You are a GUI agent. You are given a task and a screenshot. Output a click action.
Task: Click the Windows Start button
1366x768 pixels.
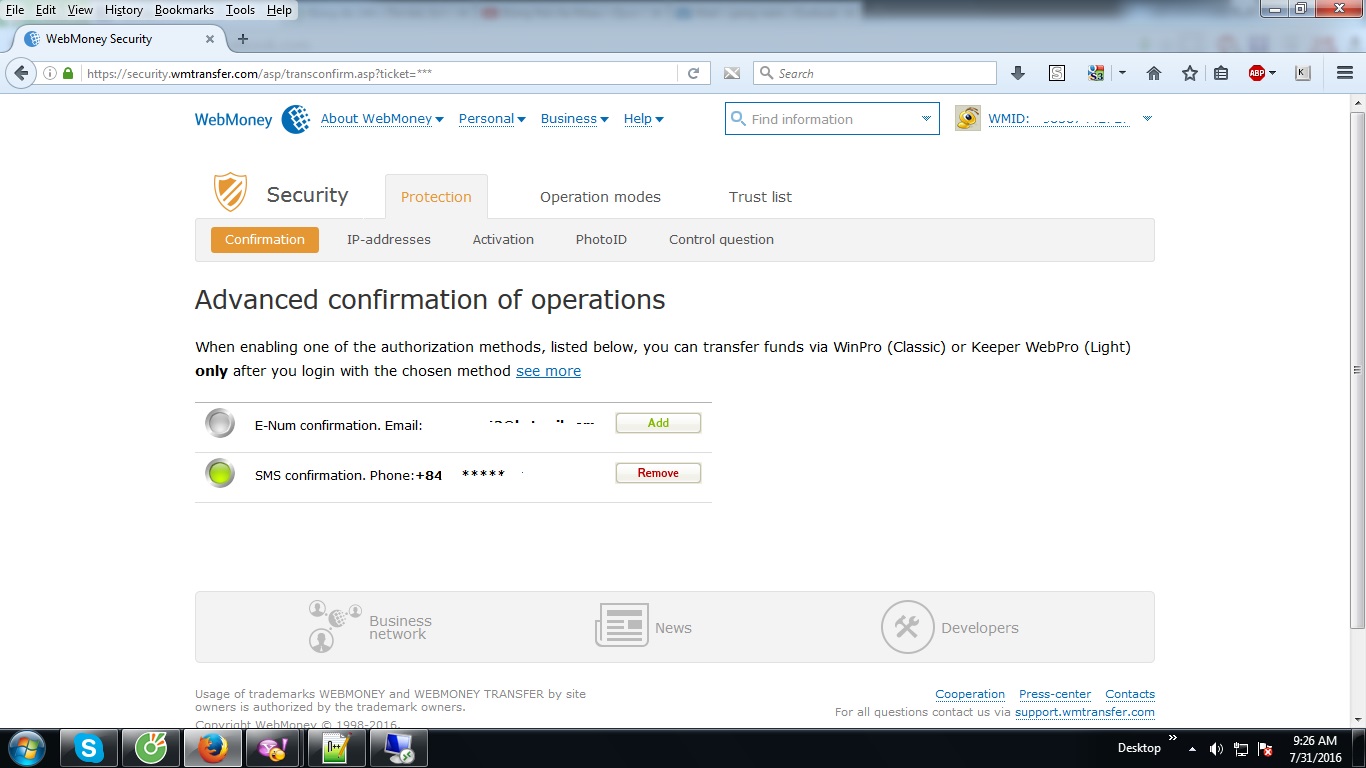coord(26,748)
